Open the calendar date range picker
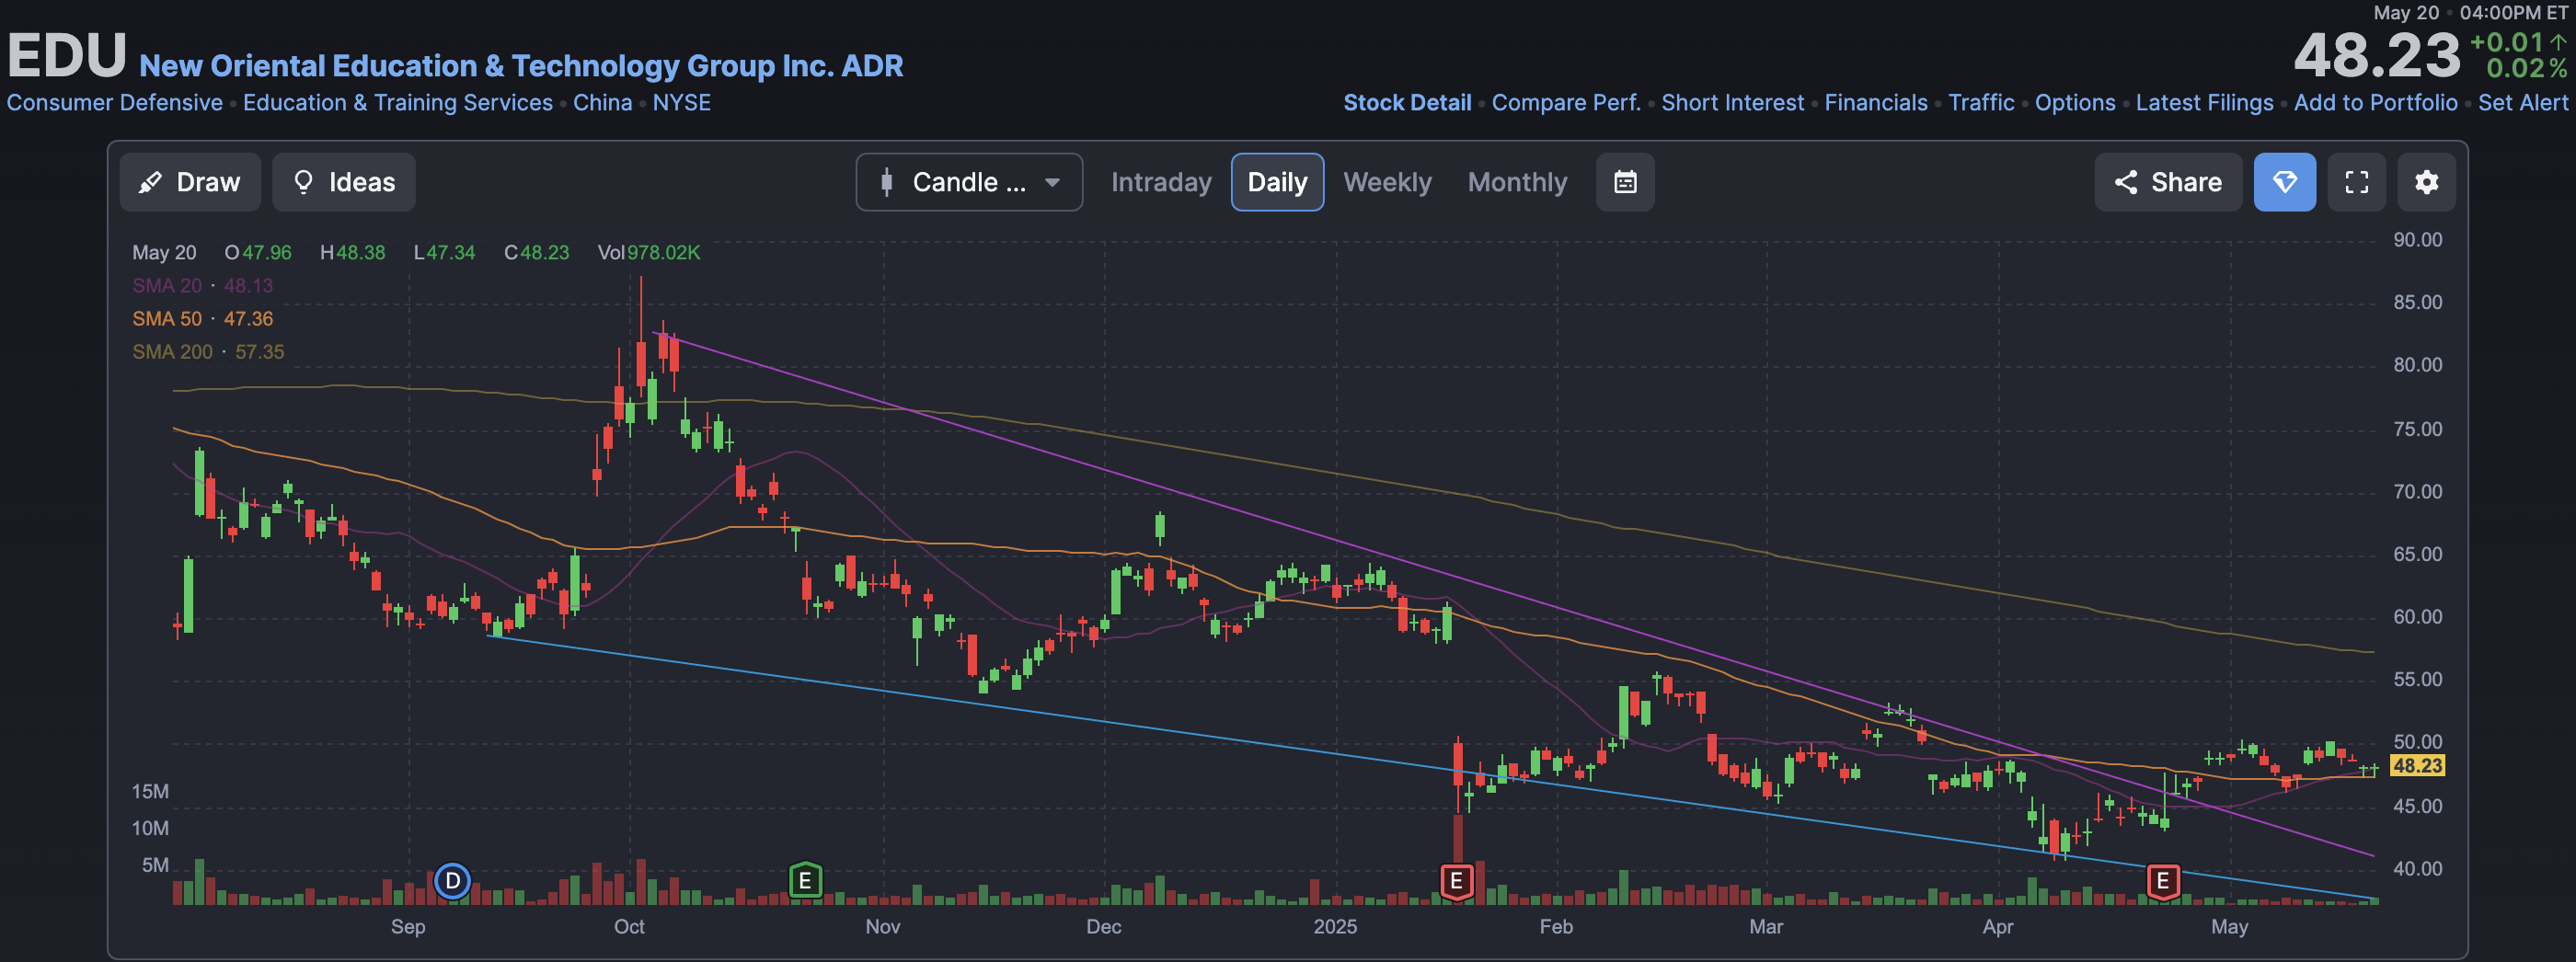The height and width of the screenshot is (962, 2576). 1625,182
